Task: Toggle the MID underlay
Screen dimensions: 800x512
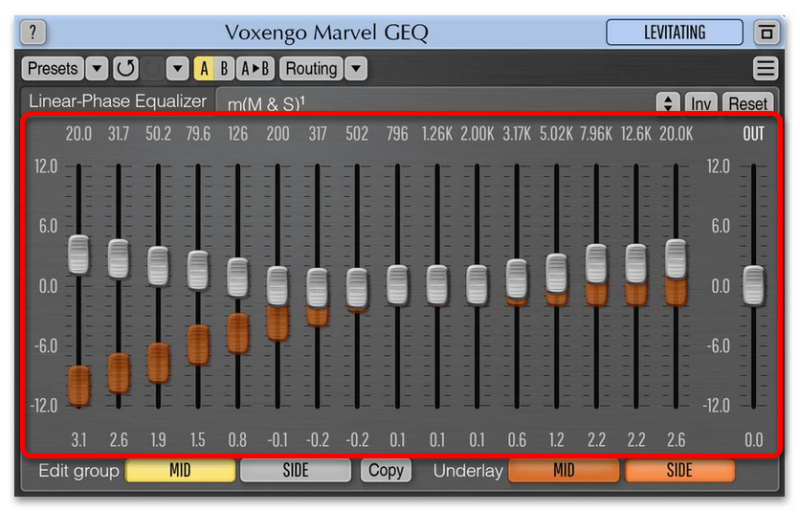Action: click(x=564, y=470)
